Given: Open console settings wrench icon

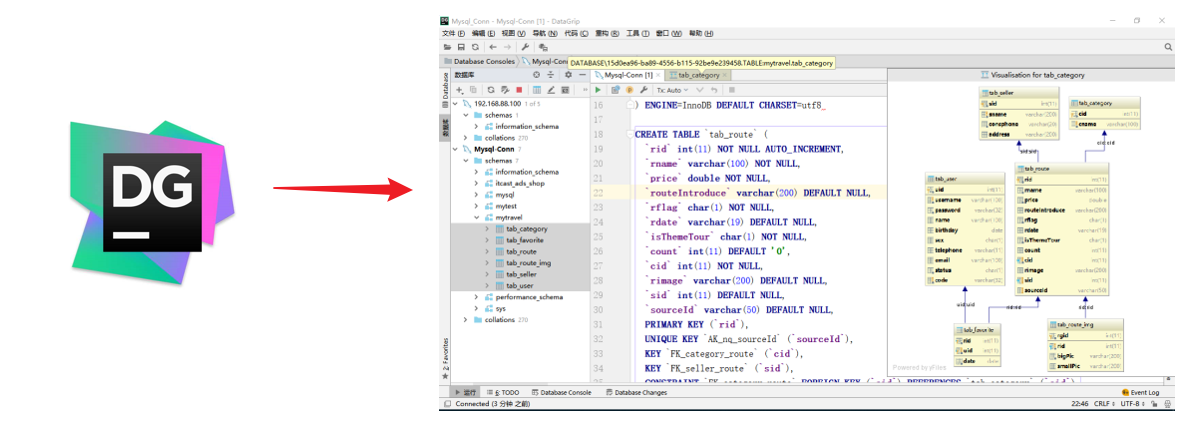Looking at the screenshot, I should click(x=644, y=90).
